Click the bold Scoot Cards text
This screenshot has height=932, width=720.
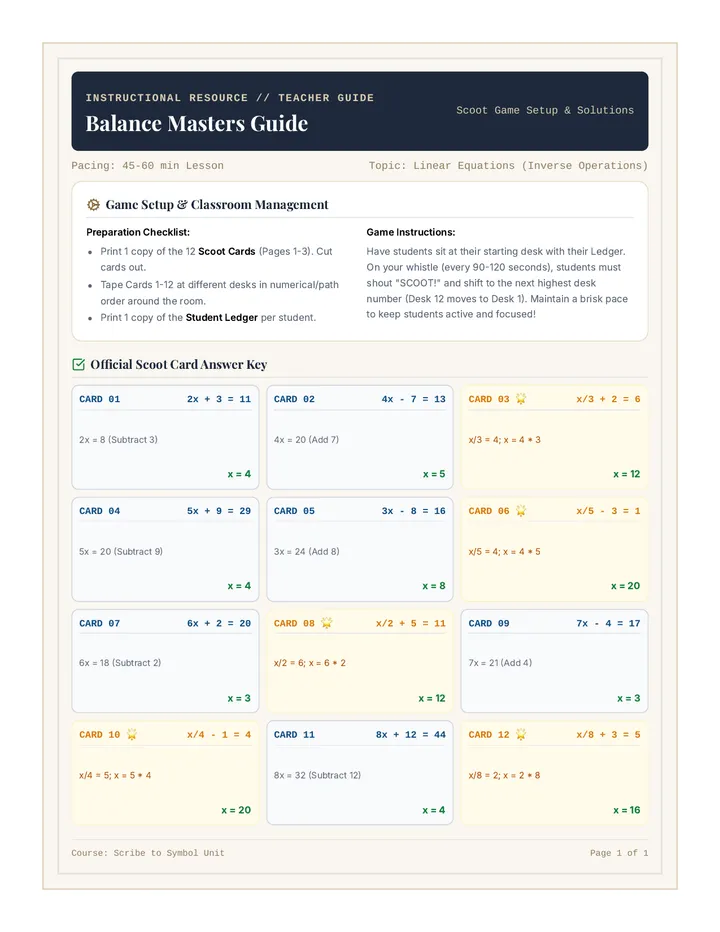pyautogui.click(x=227, y=251)
